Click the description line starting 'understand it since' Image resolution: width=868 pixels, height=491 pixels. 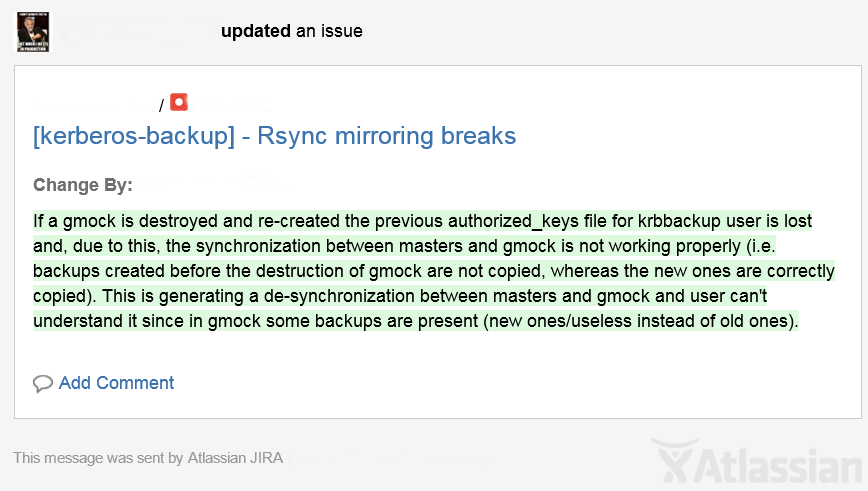point(415,322)
